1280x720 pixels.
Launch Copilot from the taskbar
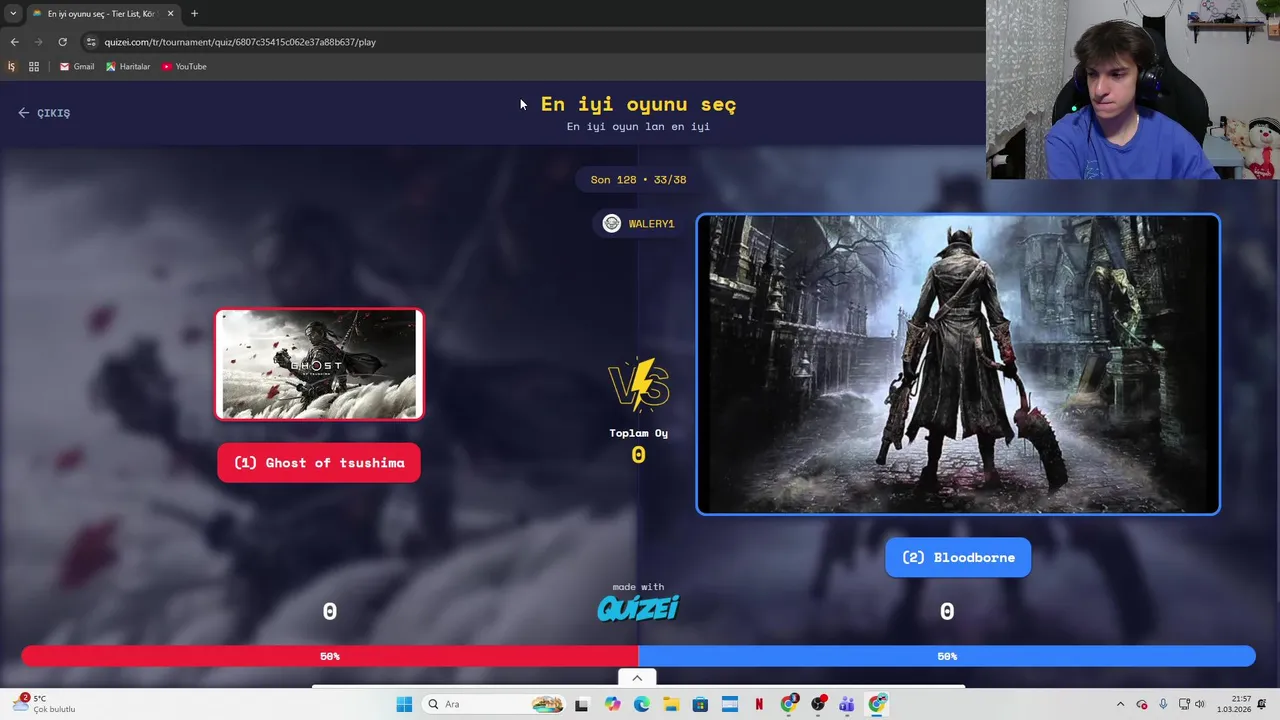coord(612,704)
